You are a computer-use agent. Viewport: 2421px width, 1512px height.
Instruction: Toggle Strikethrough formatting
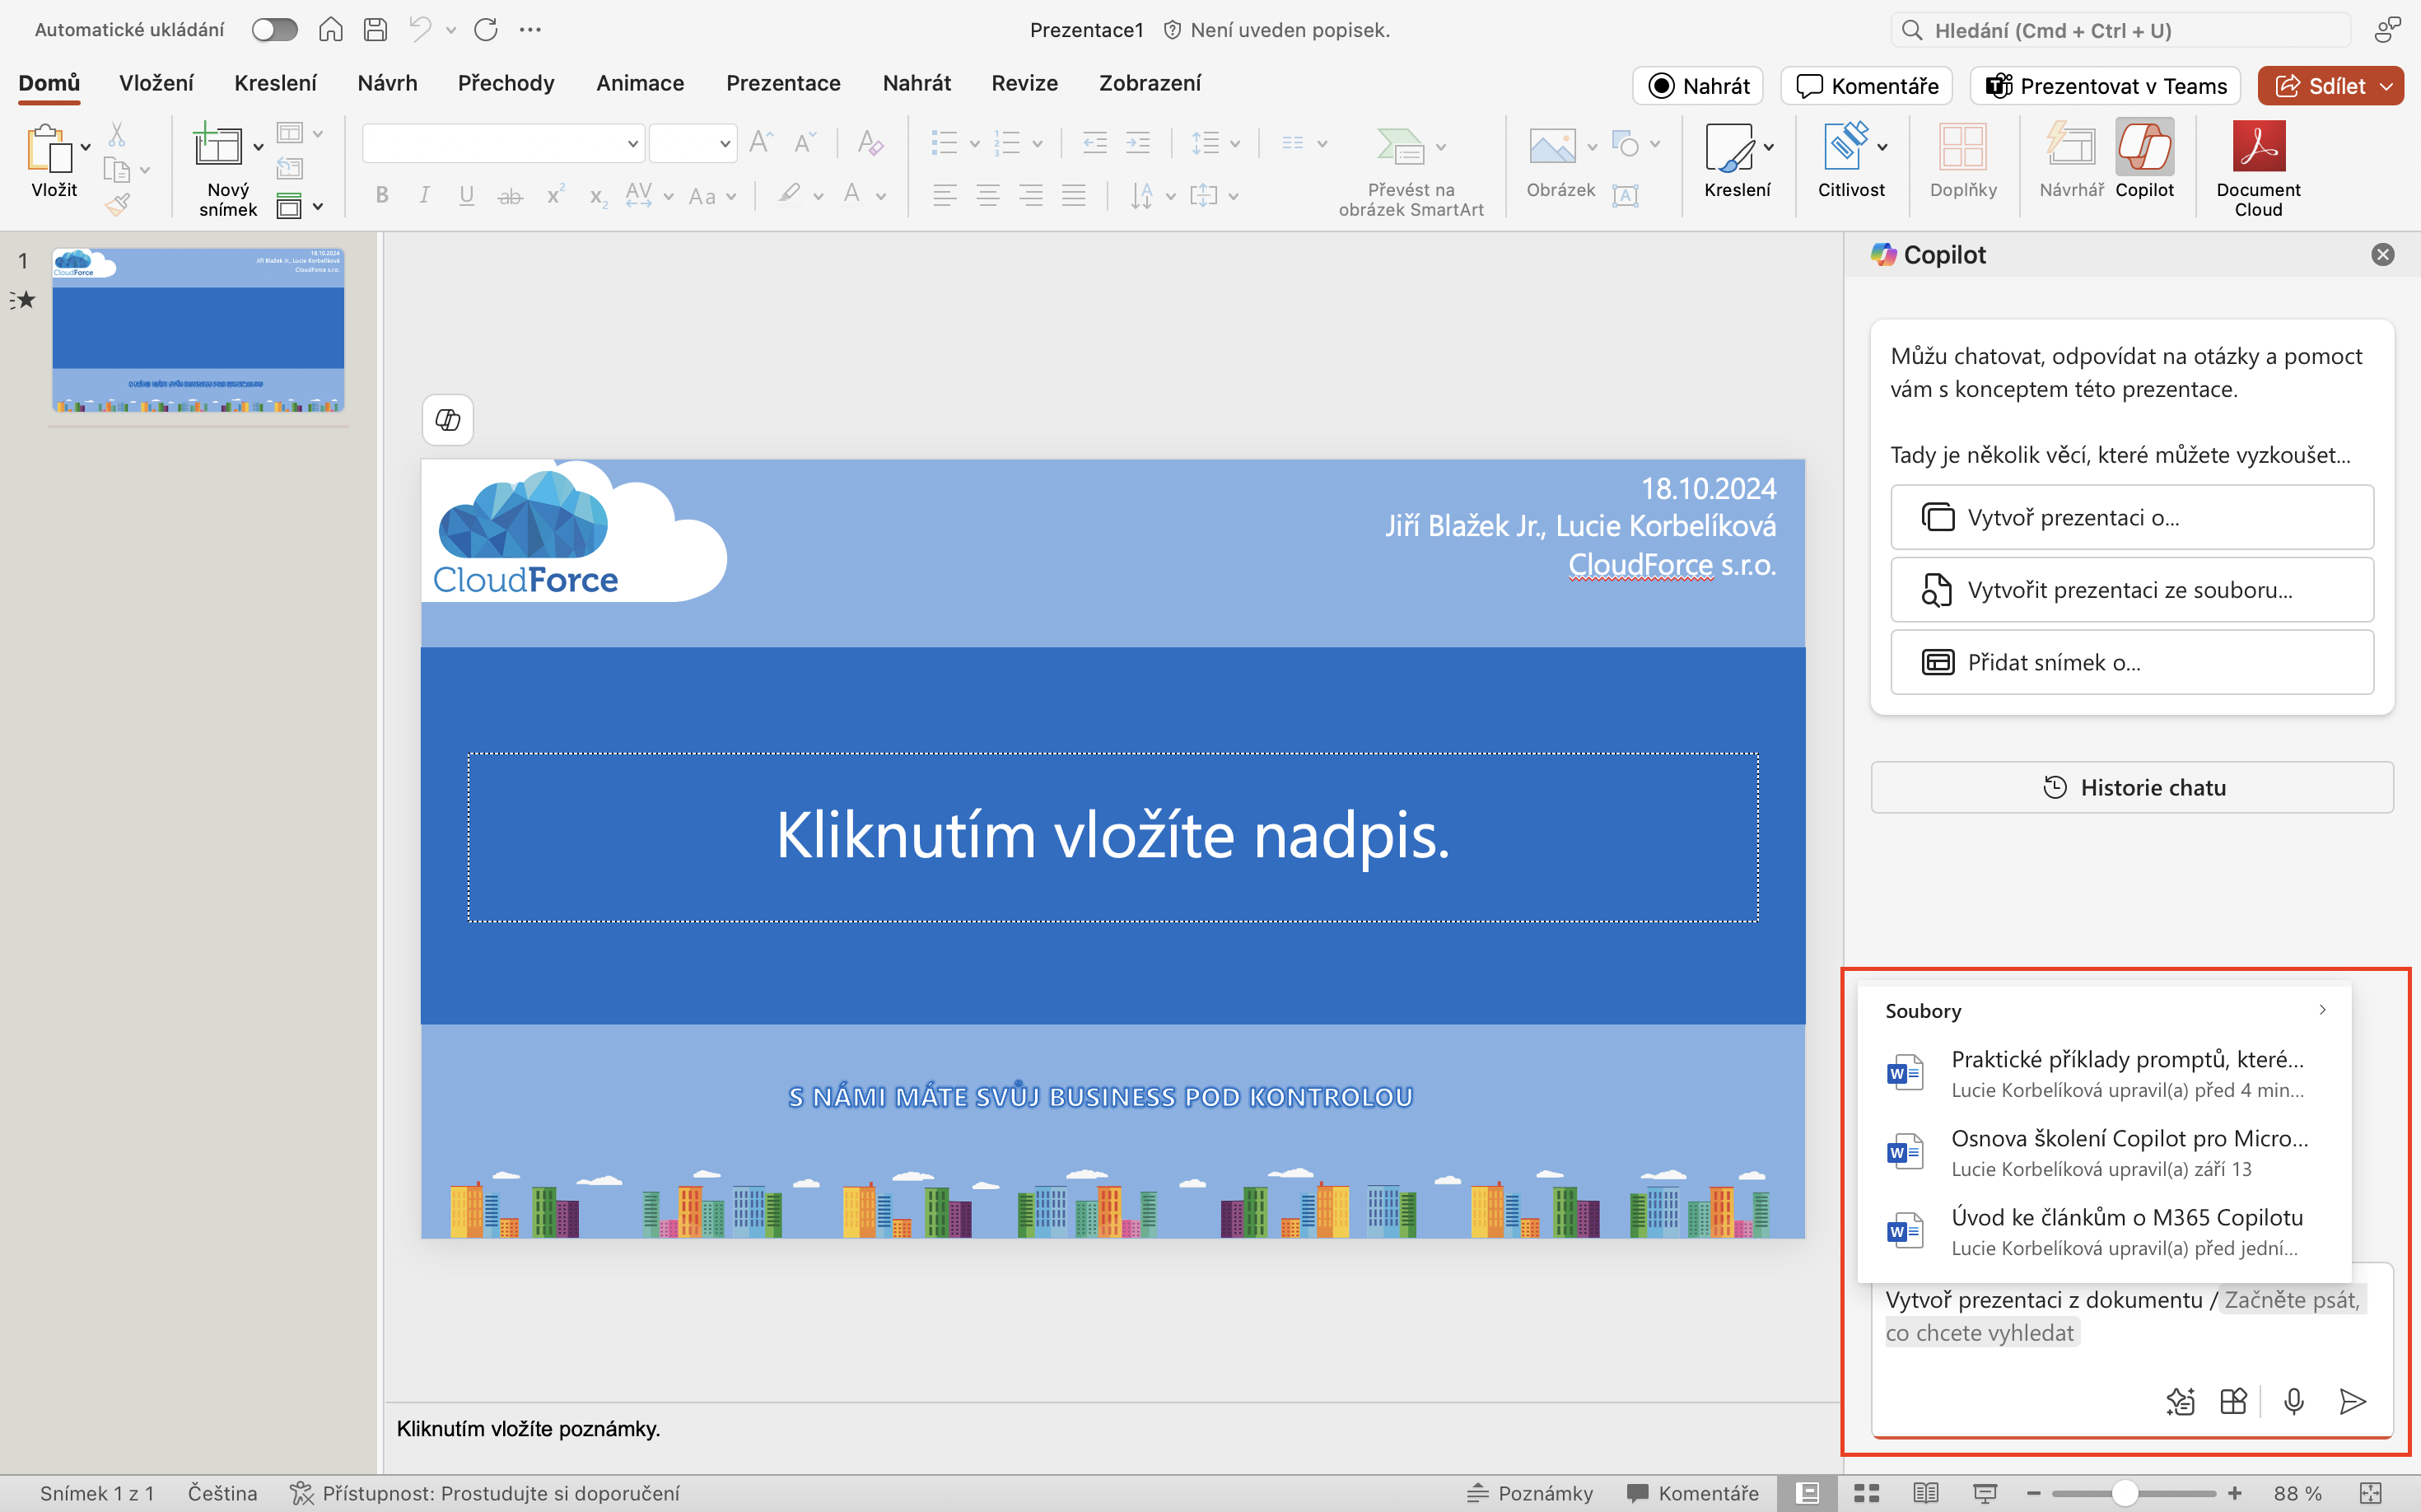pos(510,195)
